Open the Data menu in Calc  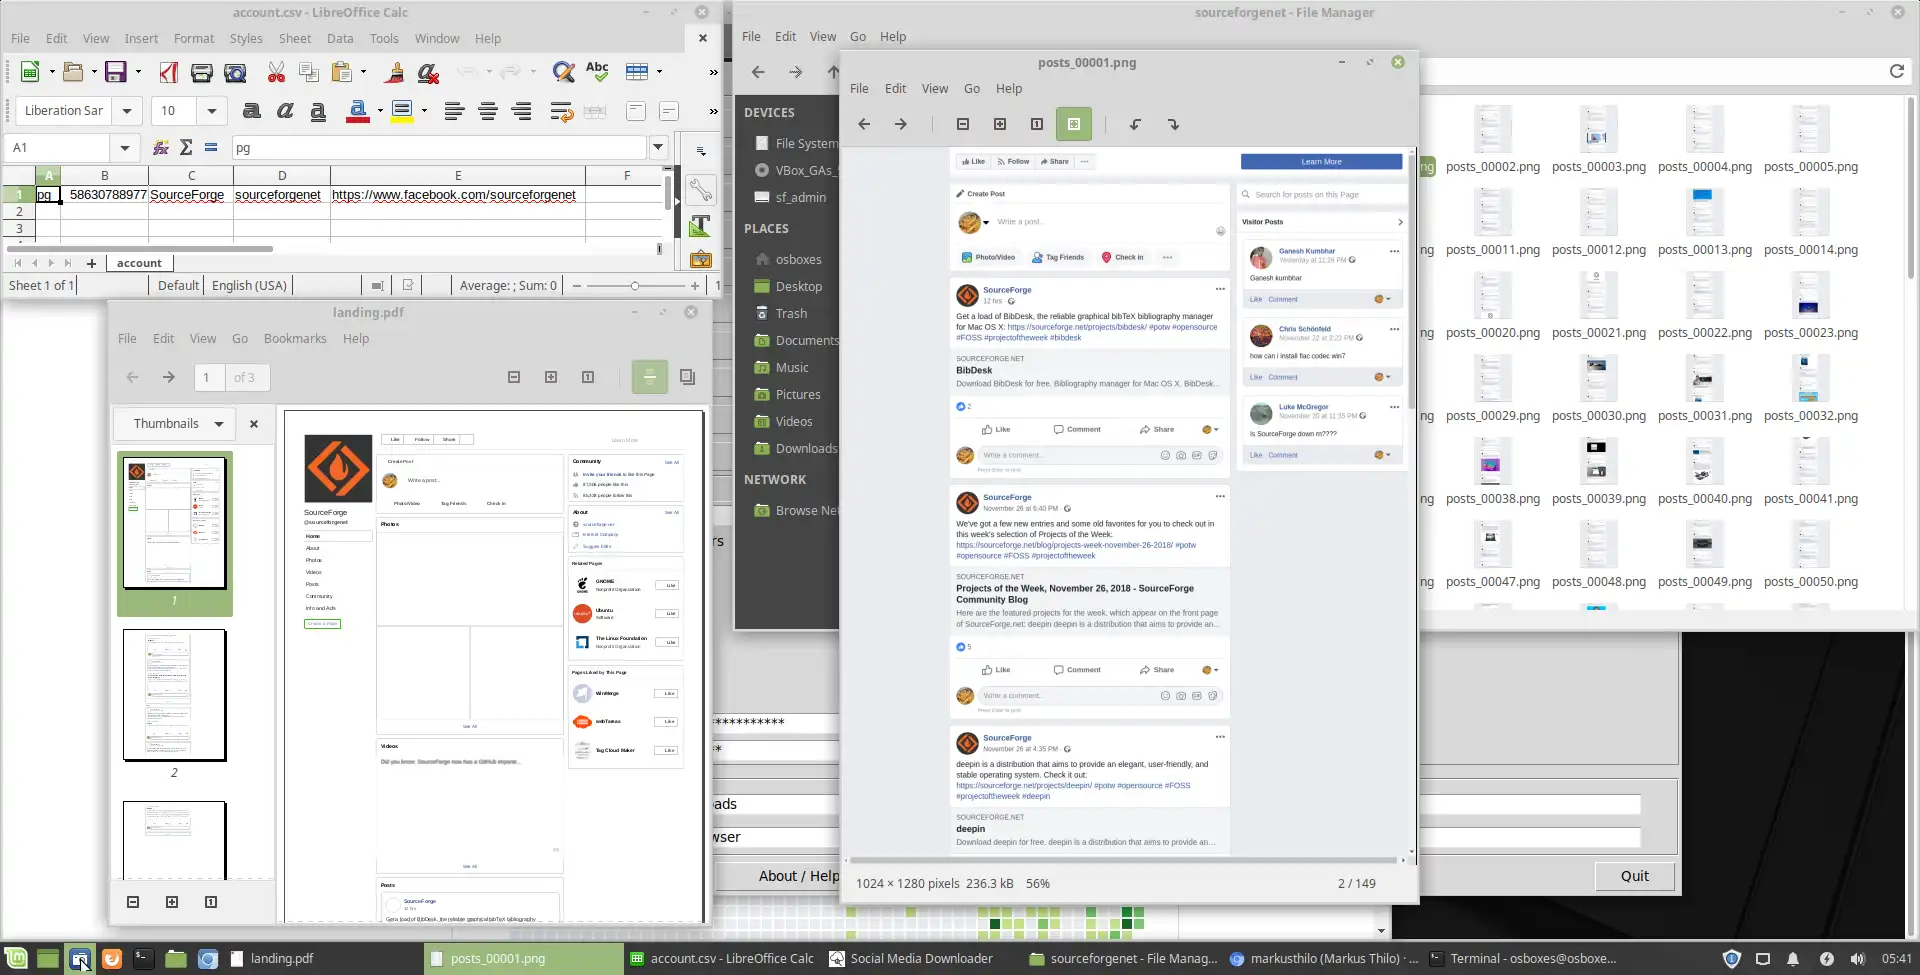[340, 39]
